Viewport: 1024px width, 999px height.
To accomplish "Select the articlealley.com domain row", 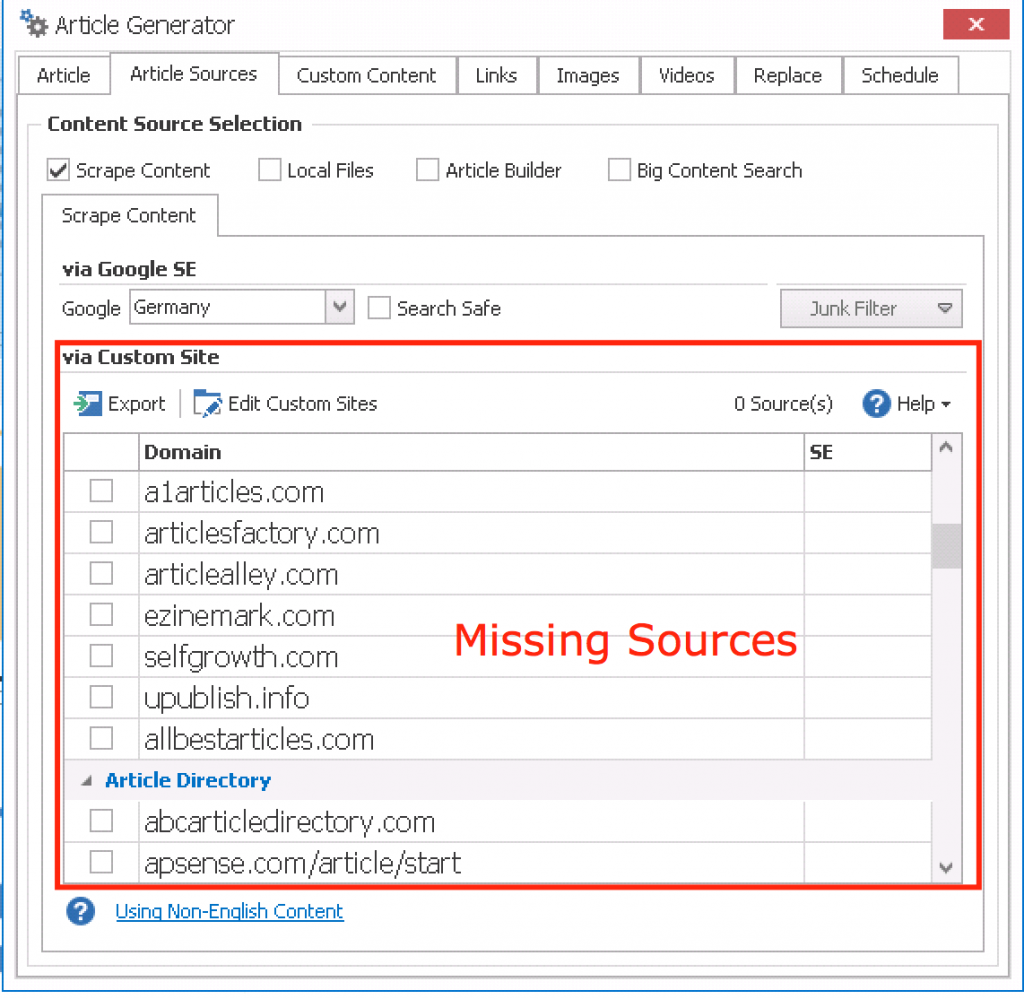I will pos(498,573).
